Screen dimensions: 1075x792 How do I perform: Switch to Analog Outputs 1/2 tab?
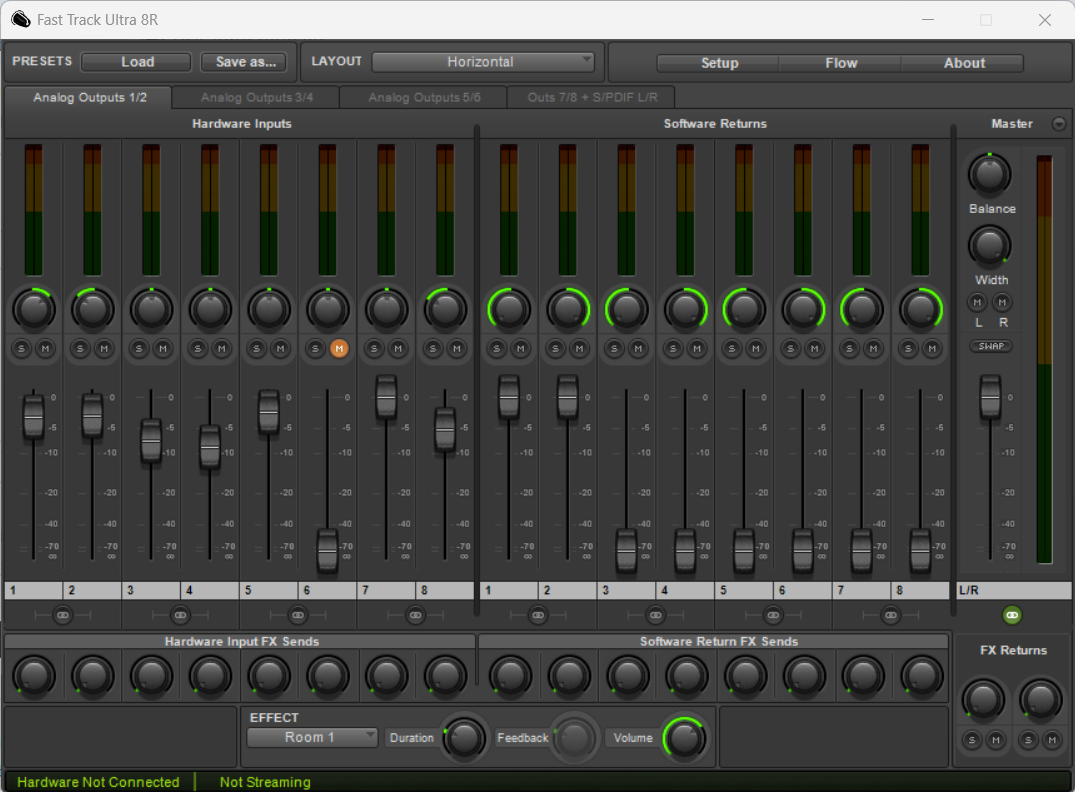click(89, 97)
